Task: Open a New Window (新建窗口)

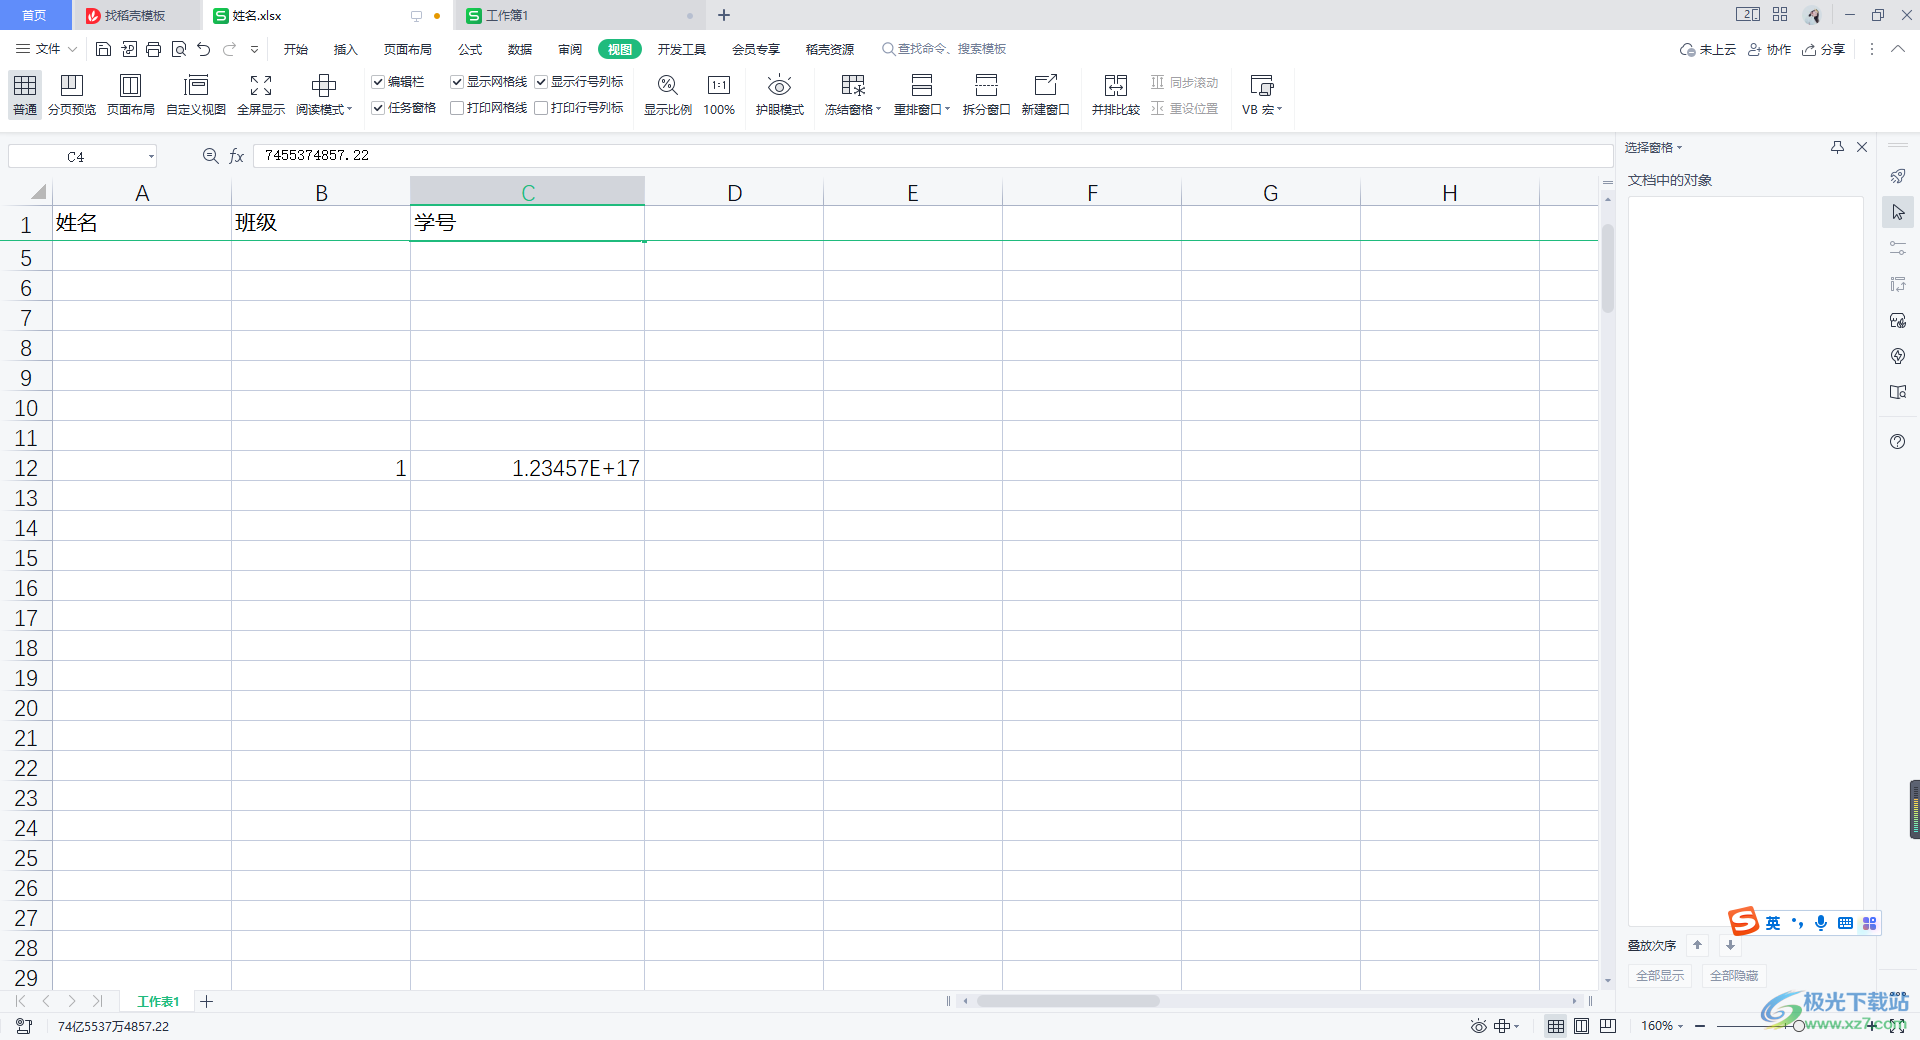Action: (1045, 95)
